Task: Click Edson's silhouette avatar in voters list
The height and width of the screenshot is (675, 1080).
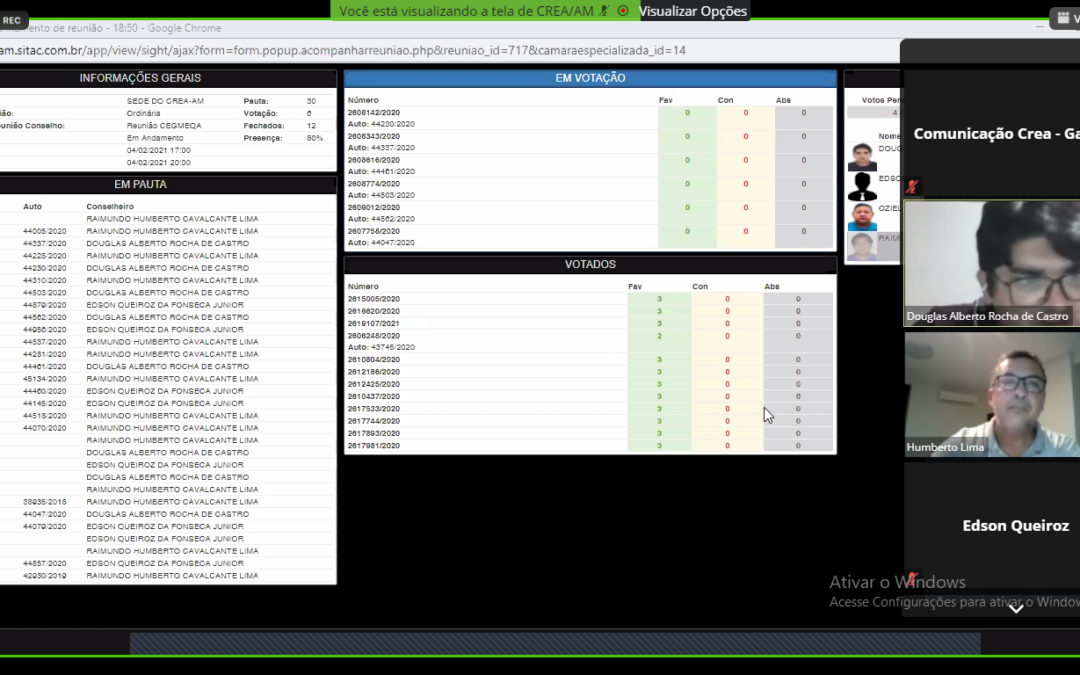Action: click(x=862, y=187)
